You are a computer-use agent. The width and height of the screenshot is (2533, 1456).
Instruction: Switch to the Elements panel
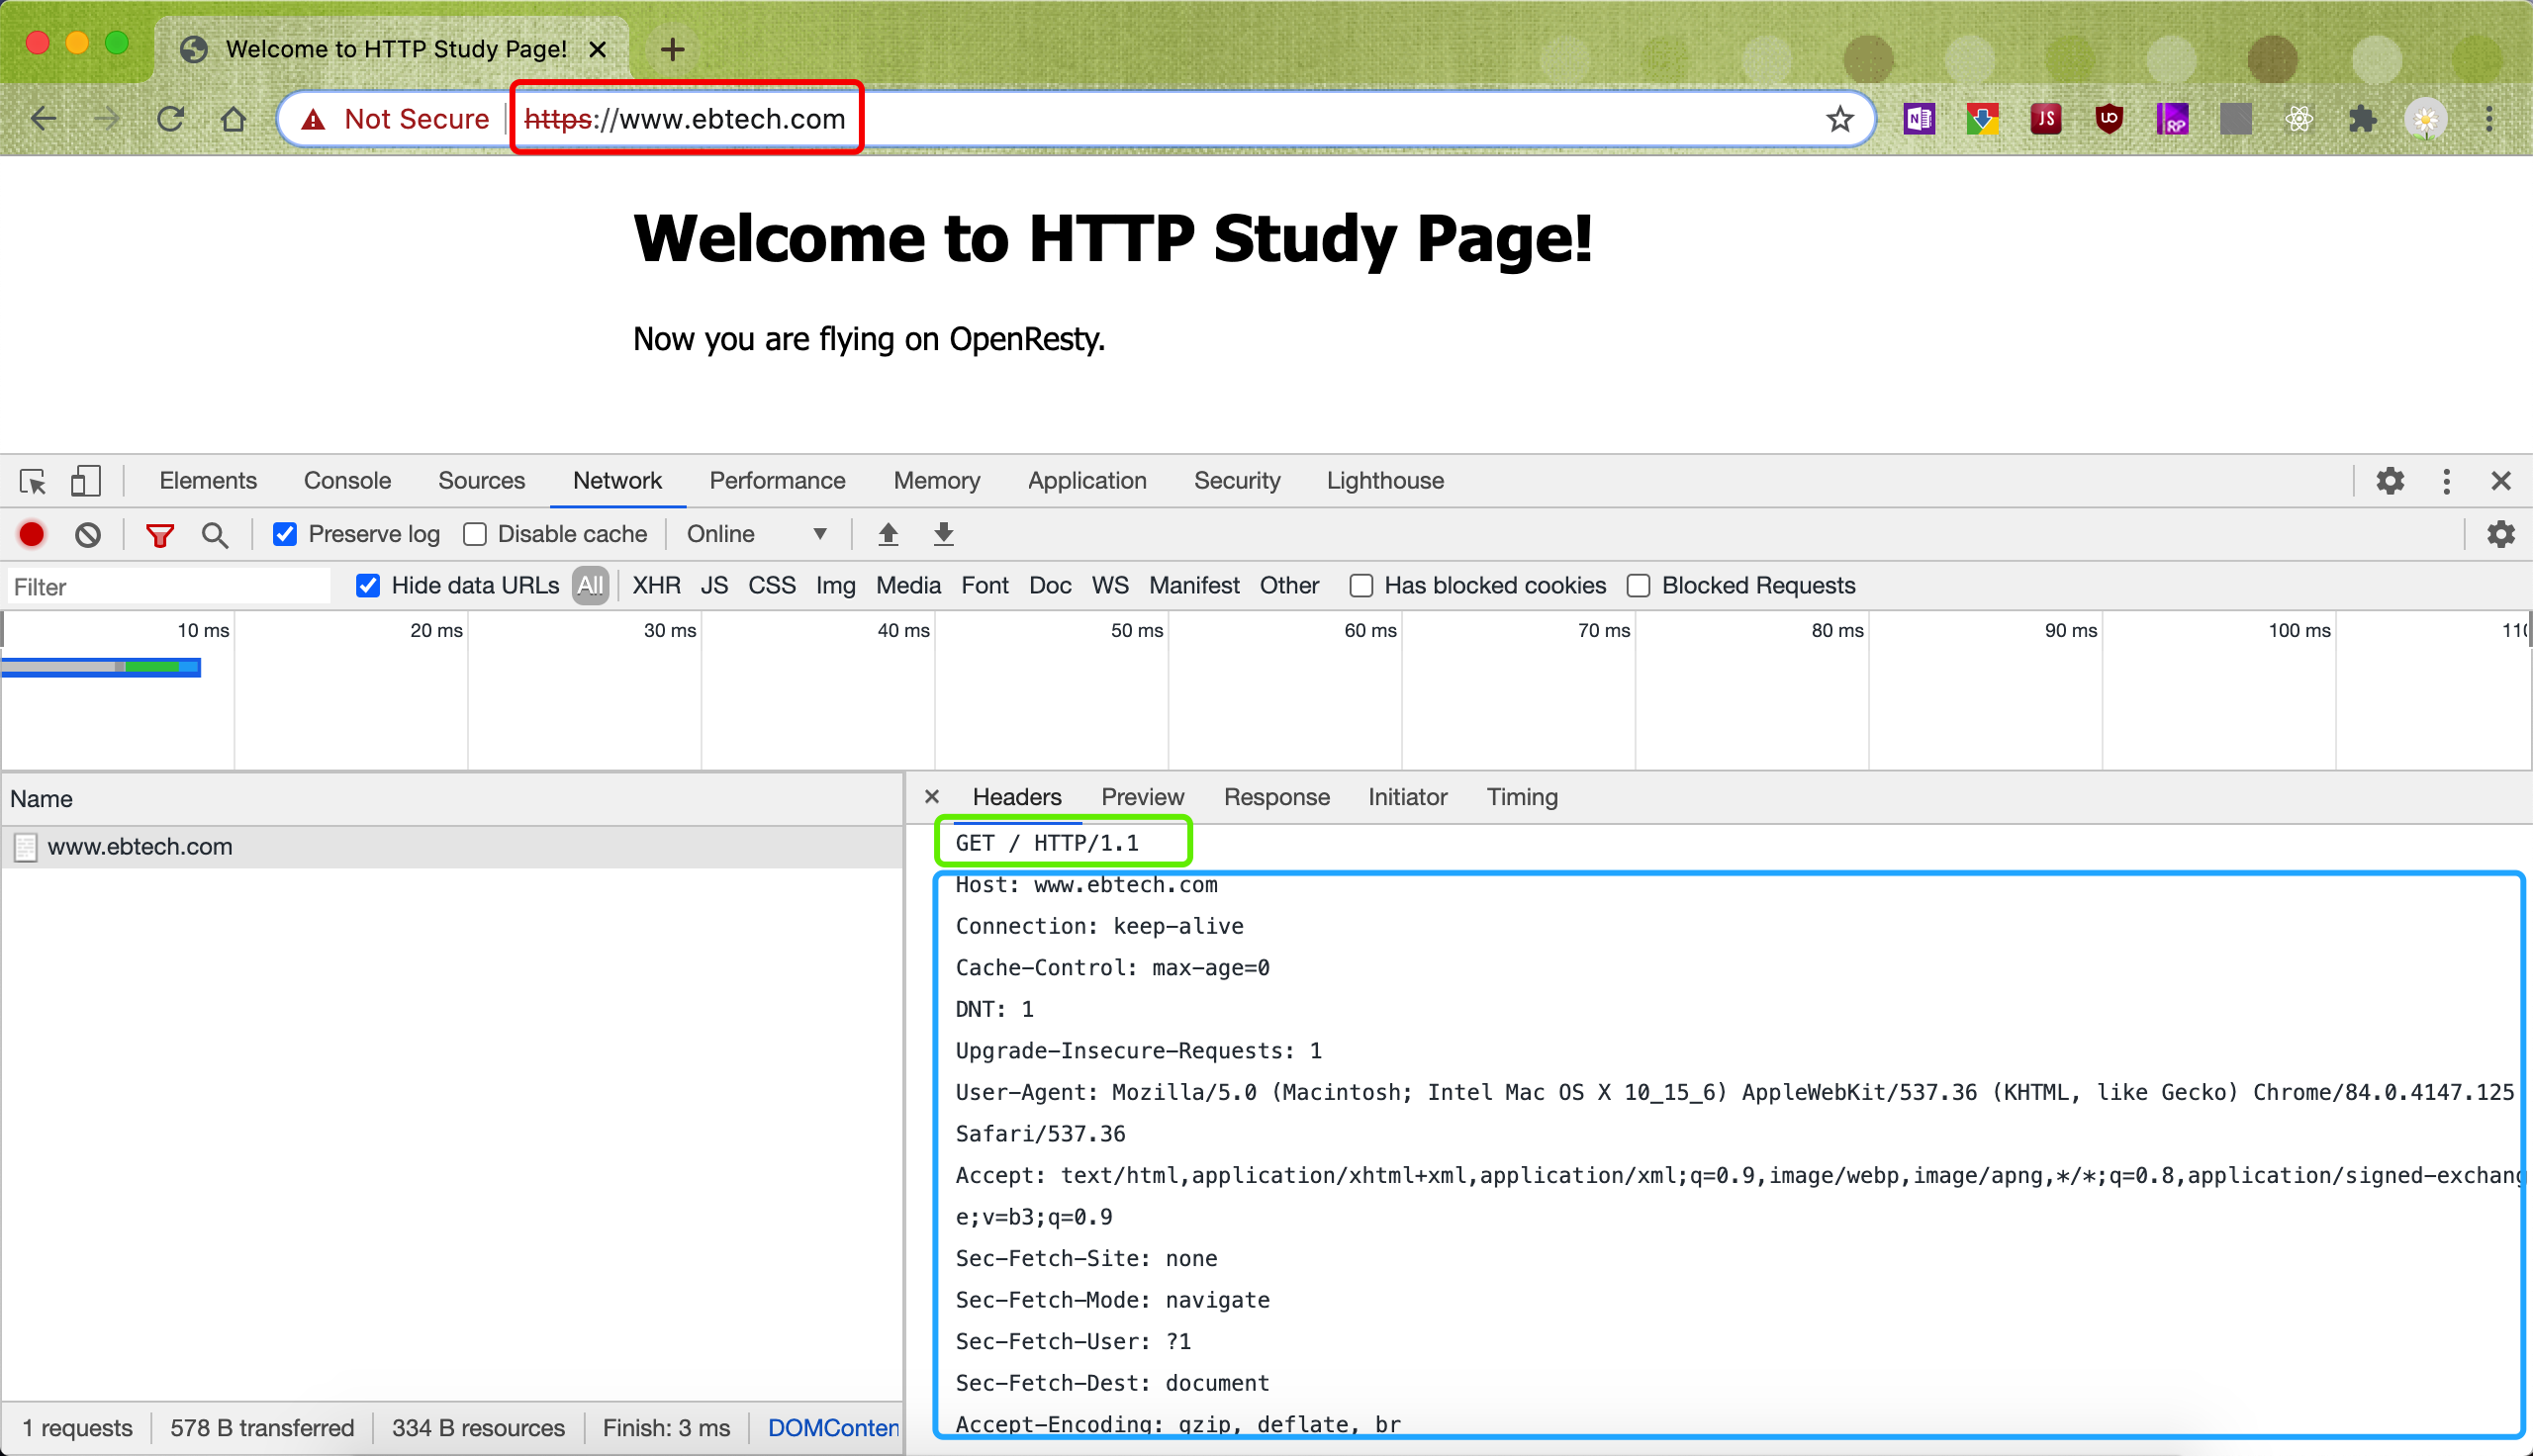click(208, 481)
